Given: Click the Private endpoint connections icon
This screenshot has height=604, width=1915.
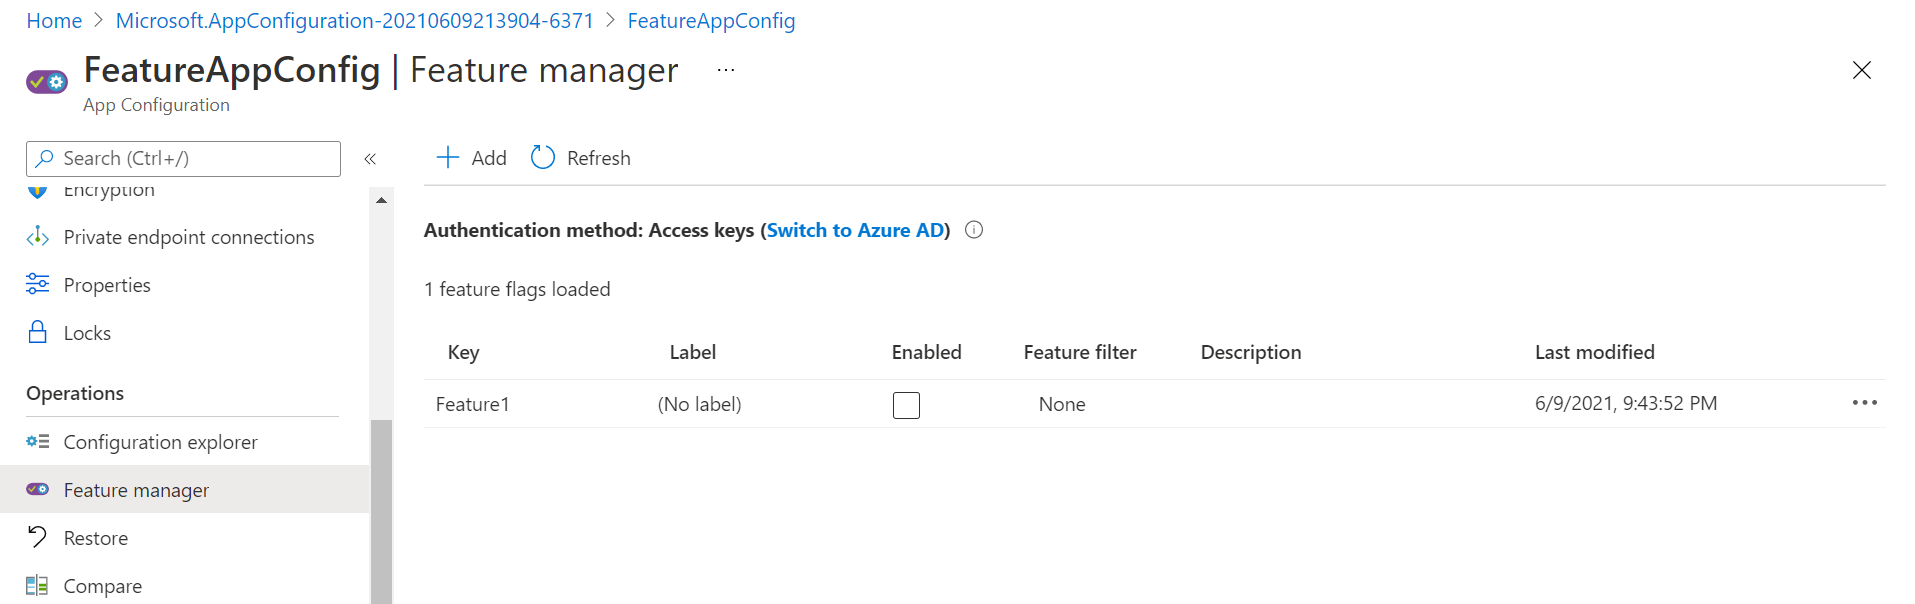Looking at the screenshot, I should pos(38,237).
